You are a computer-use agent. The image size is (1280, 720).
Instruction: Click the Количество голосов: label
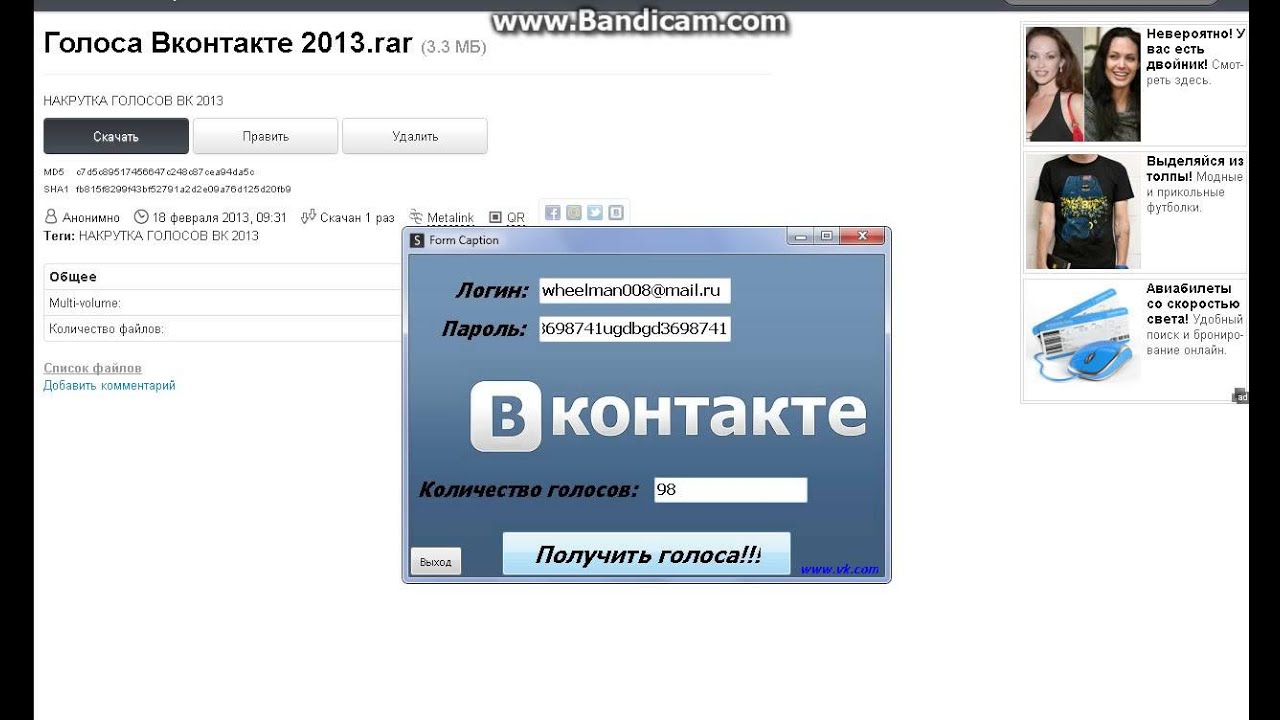pos(528,490)
